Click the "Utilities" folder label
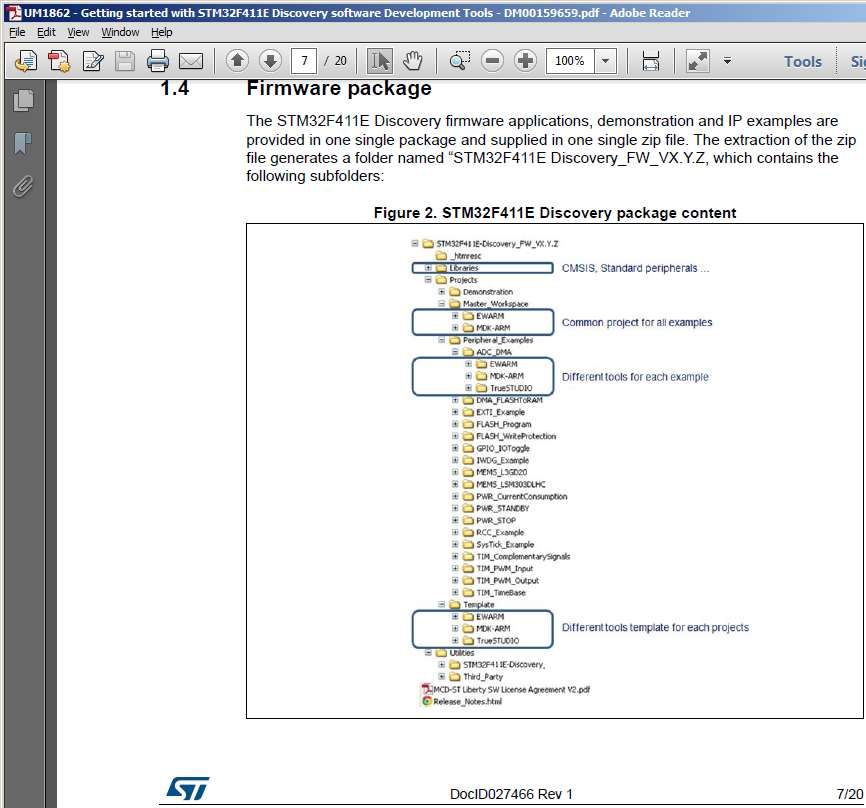Image resolution: width=866 pixels, height=808 pixels. point(462,653)
